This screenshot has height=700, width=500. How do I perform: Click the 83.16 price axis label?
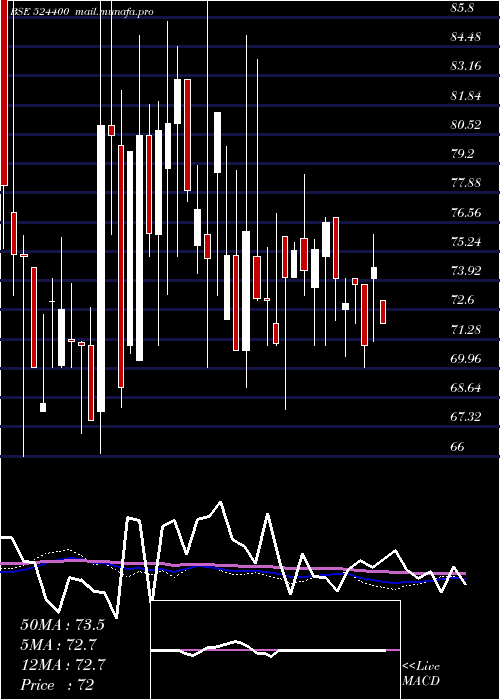pyautogui.click(x=466, y=66)
